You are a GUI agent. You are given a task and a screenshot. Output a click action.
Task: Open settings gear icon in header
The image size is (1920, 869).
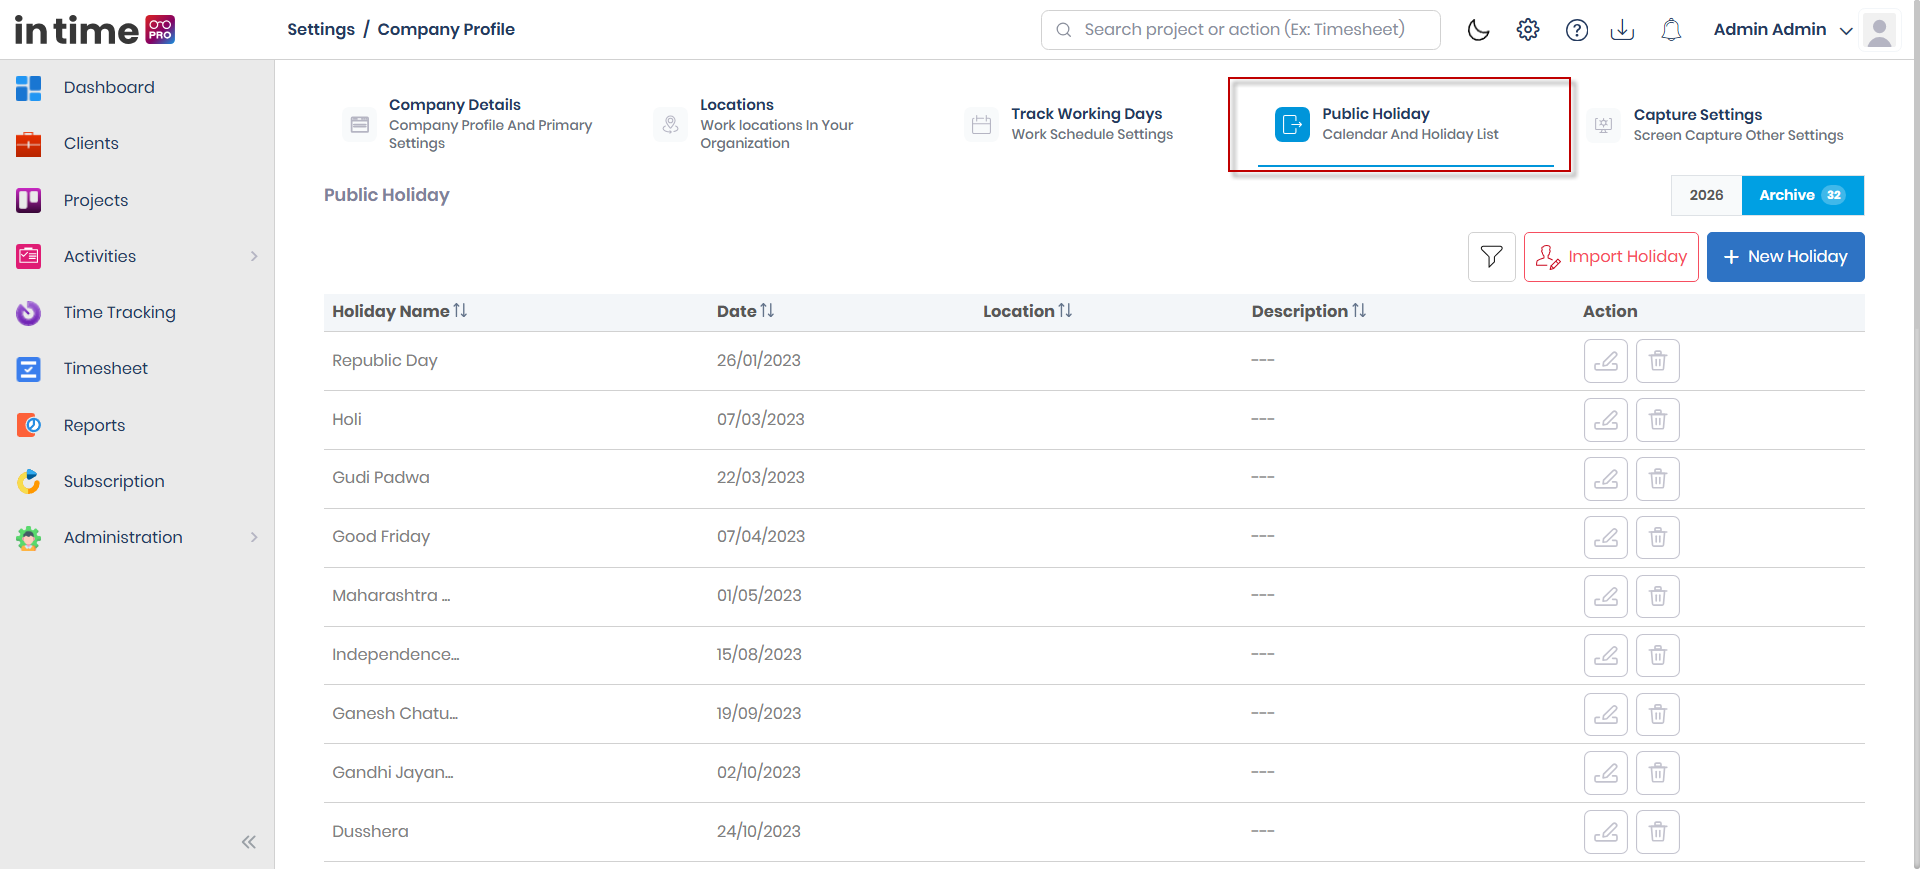coord(1528,30)
